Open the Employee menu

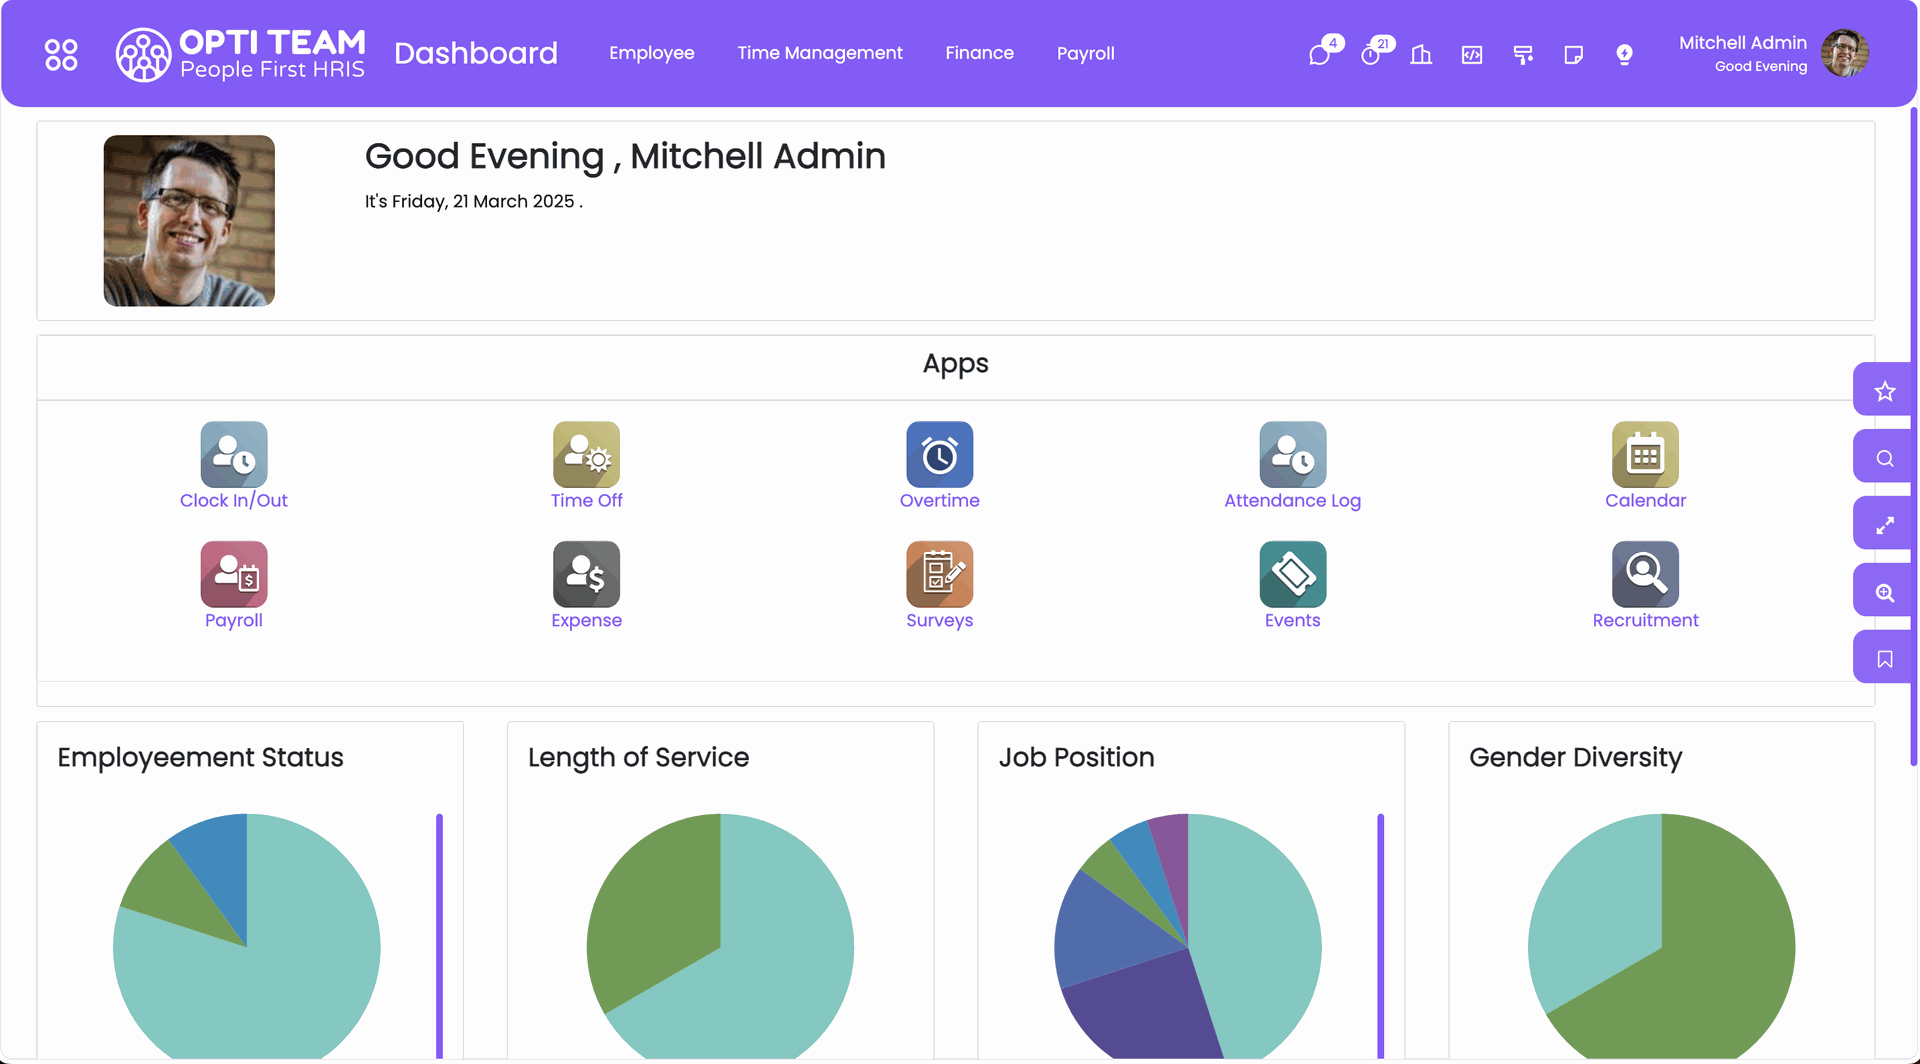tap(651, 53)
